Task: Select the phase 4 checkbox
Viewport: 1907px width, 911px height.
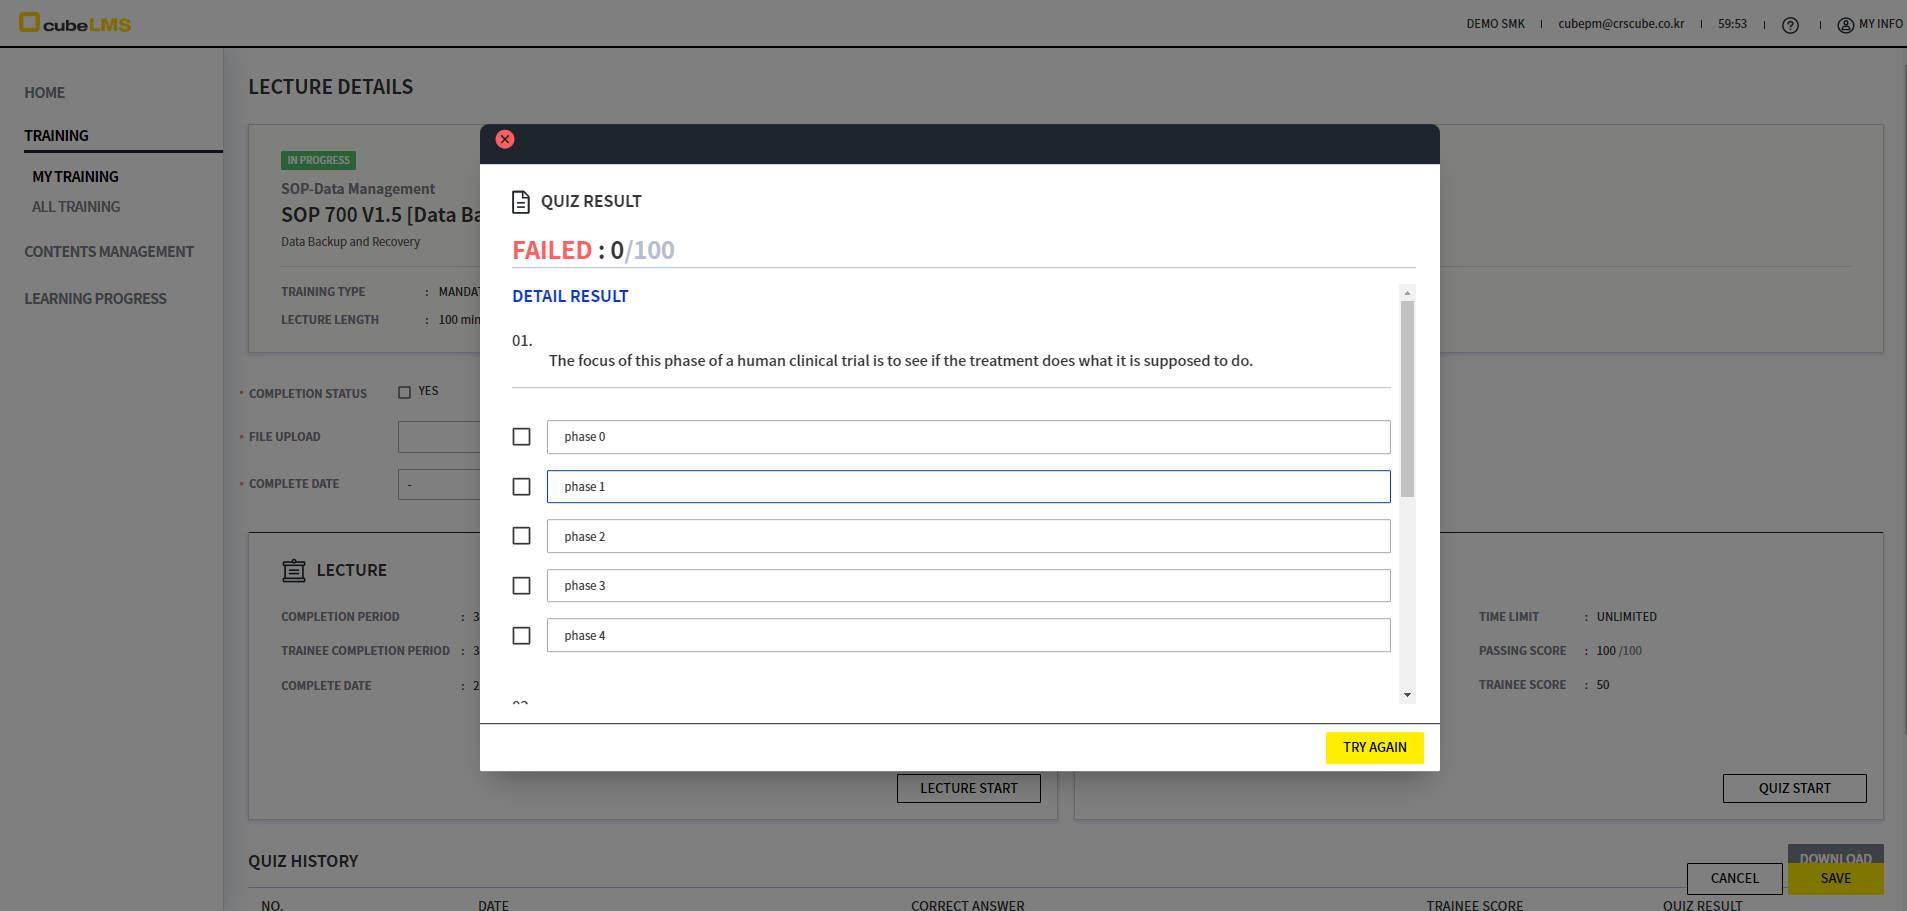Action: pos(521,636)
